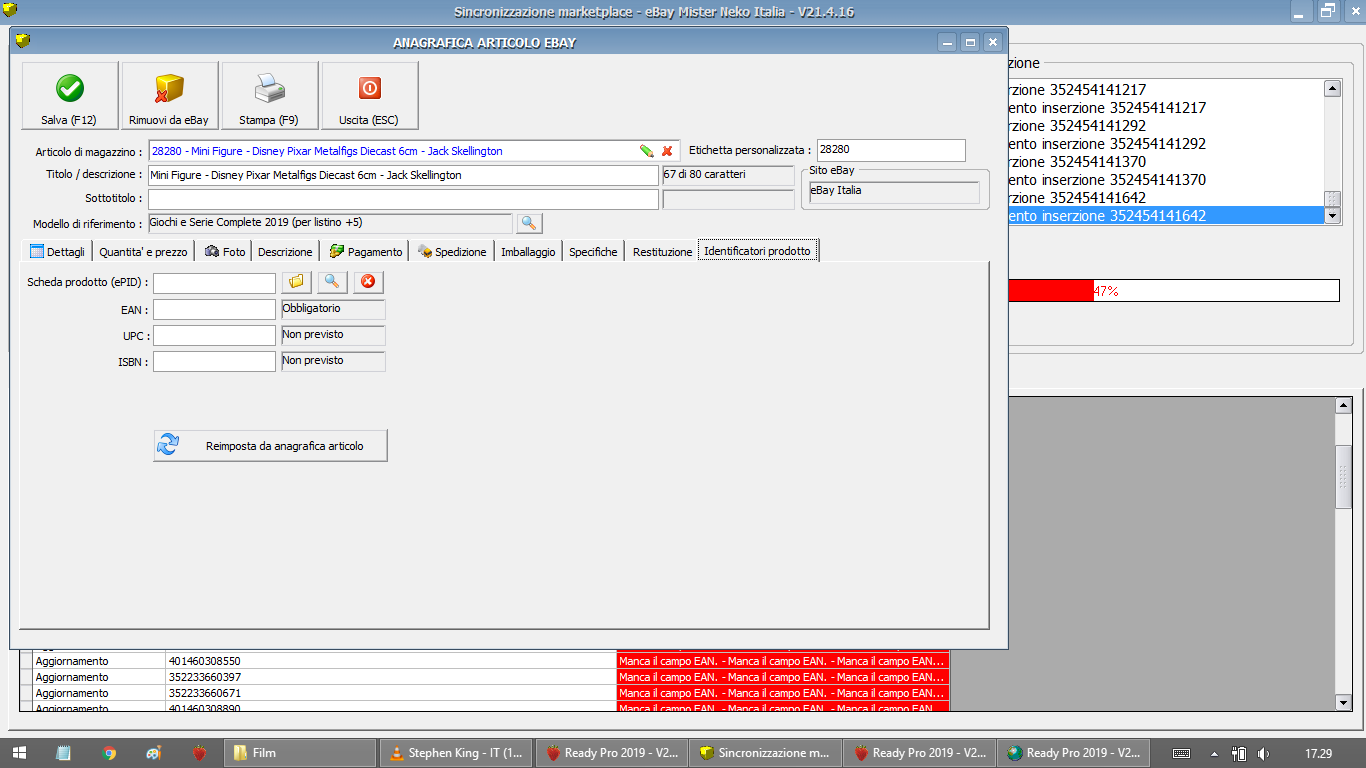The width and height of the screenshot is (1366, 768).
Task: Open the Dettagli tab
Action: click(x=58, y=252)
